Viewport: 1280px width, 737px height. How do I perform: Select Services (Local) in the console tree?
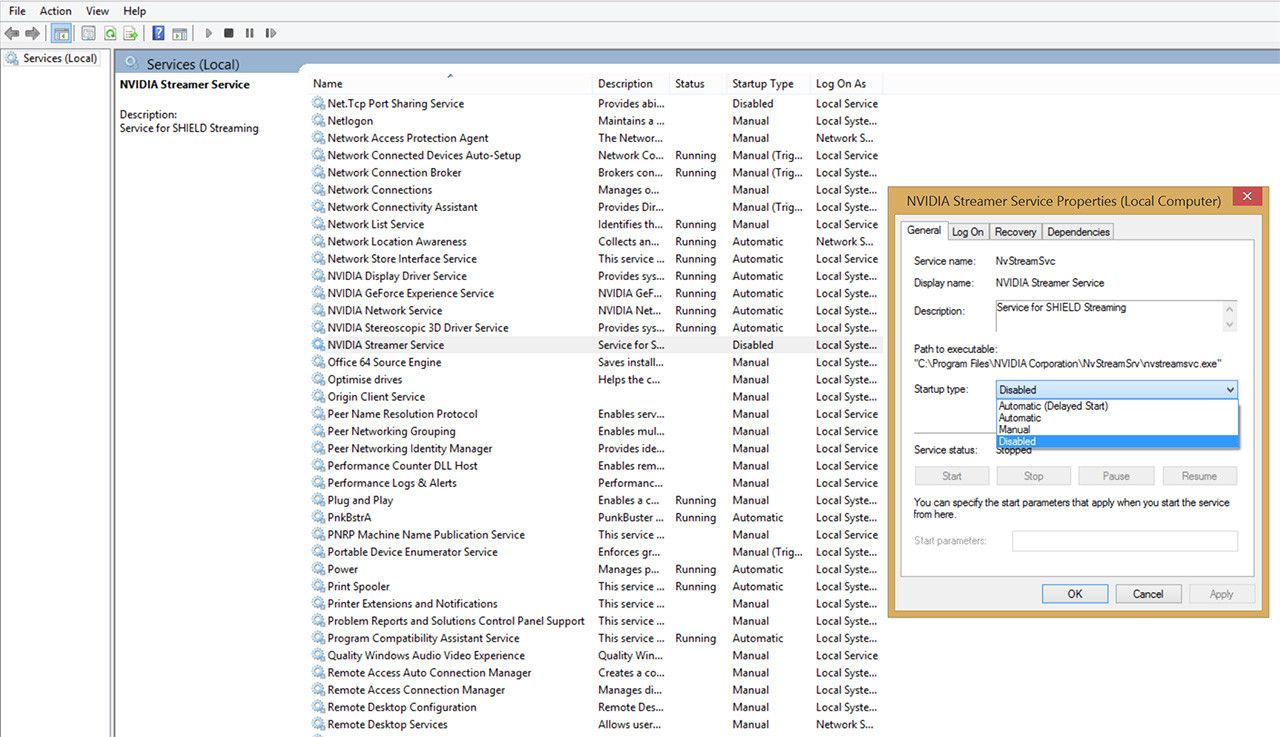pyautogui.click(x=60, y=58)
